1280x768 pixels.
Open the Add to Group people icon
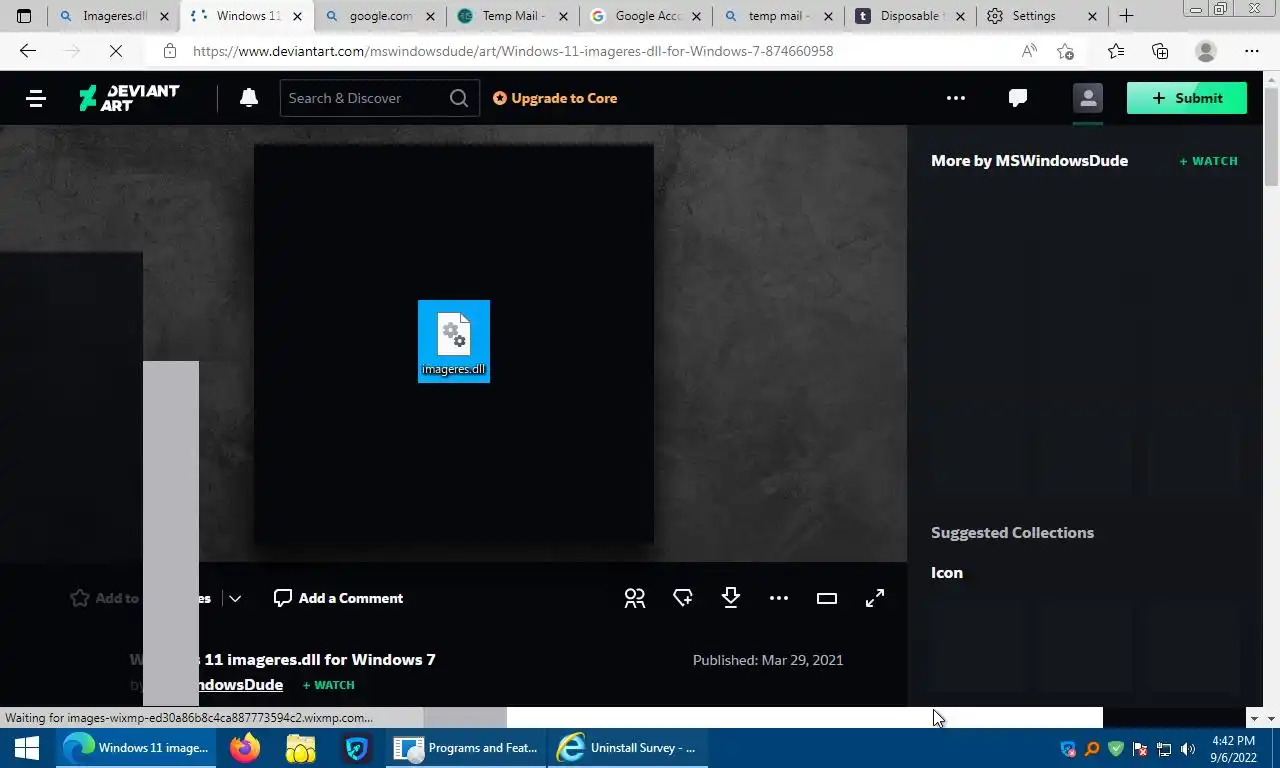[635, 598]
